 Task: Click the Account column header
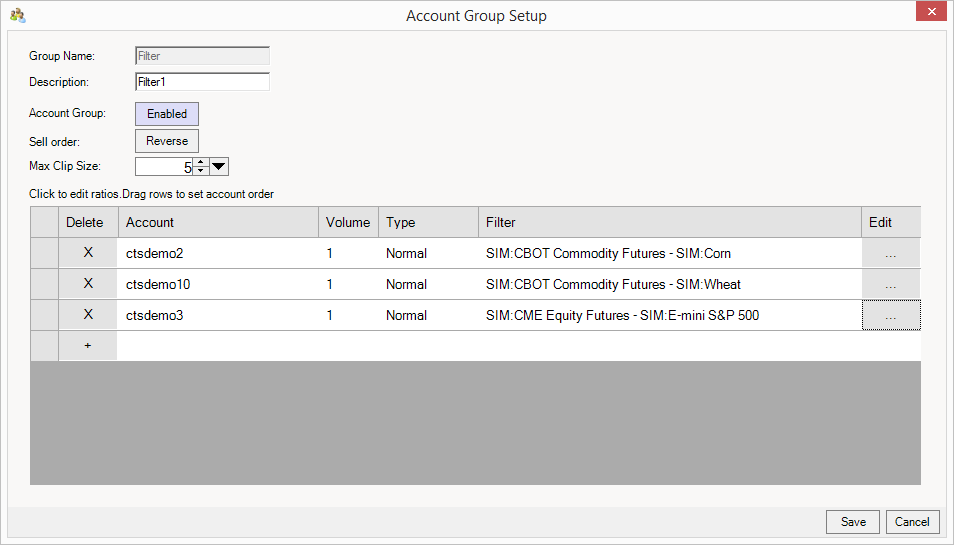coord(218,222)
